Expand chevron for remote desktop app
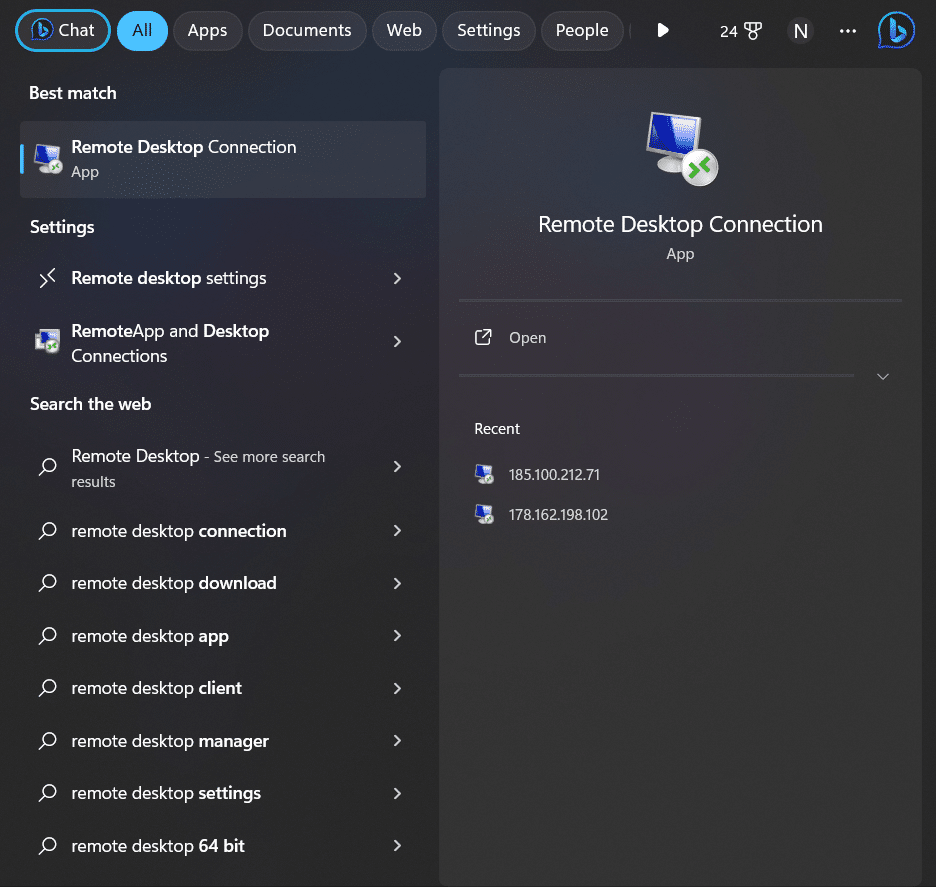Viewport: 936px width, 887px height. point(397,636)
